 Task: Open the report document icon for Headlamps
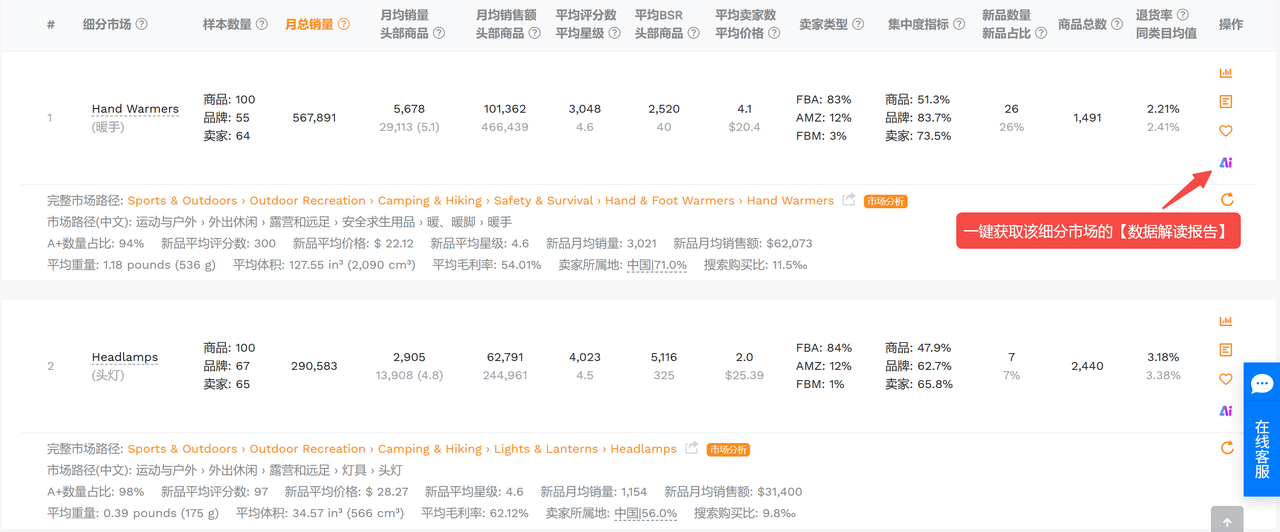tap(1225, 350)
